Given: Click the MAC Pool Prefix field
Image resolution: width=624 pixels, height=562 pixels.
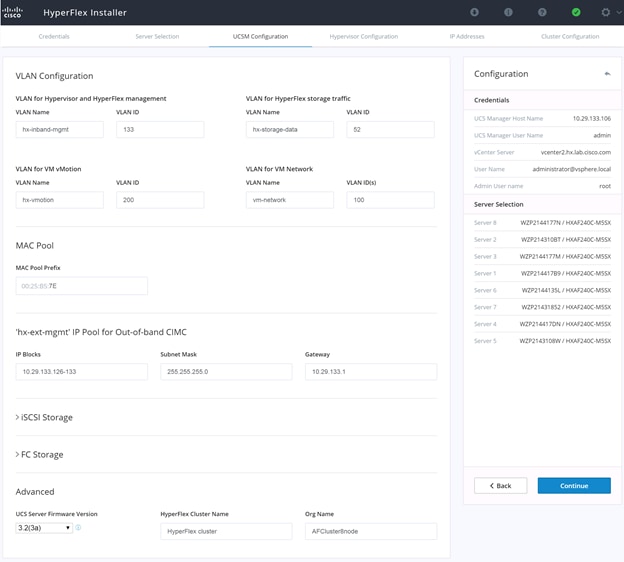Looking at the screenshot, I should click(82, 286).
